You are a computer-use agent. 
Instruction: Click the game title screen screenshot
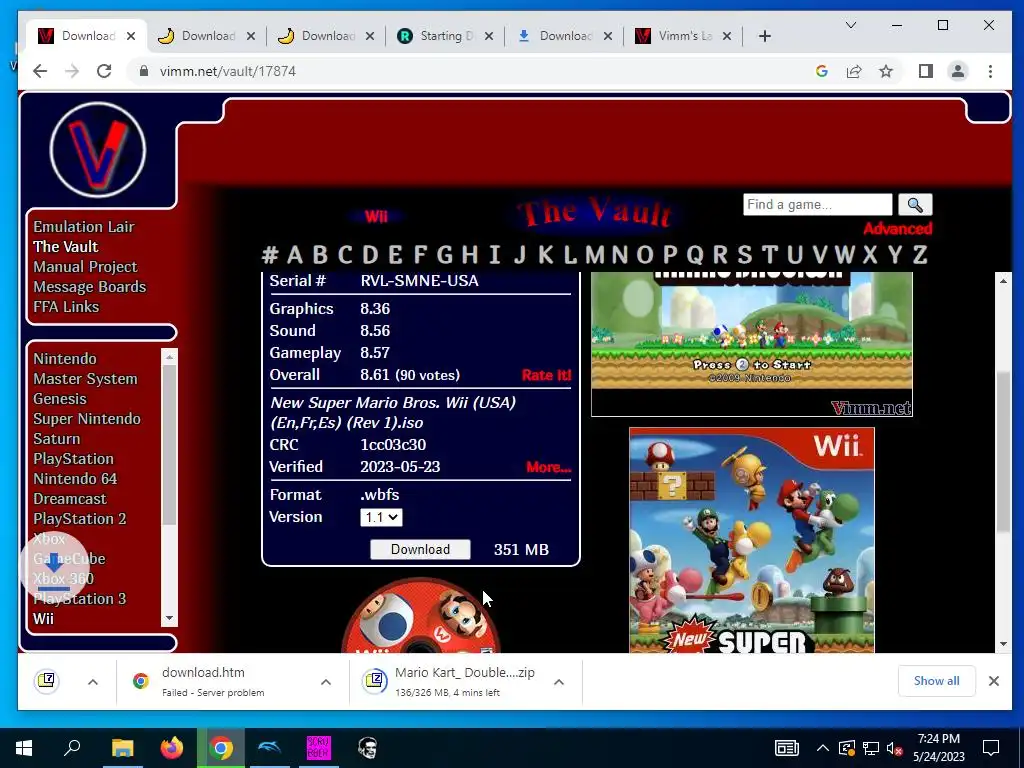coord(752,344)
